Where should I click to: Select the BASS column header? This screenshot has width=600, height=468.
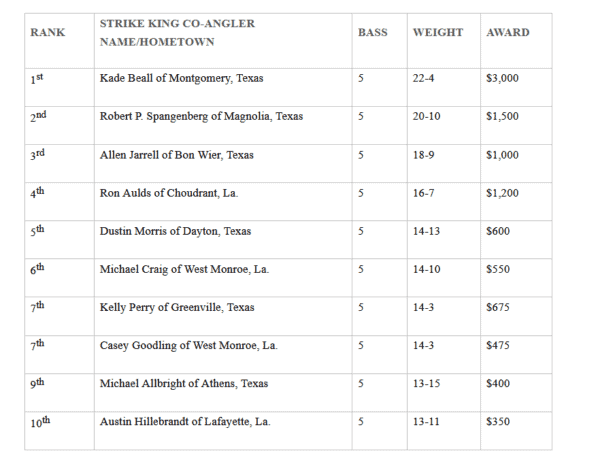point(372,33)
